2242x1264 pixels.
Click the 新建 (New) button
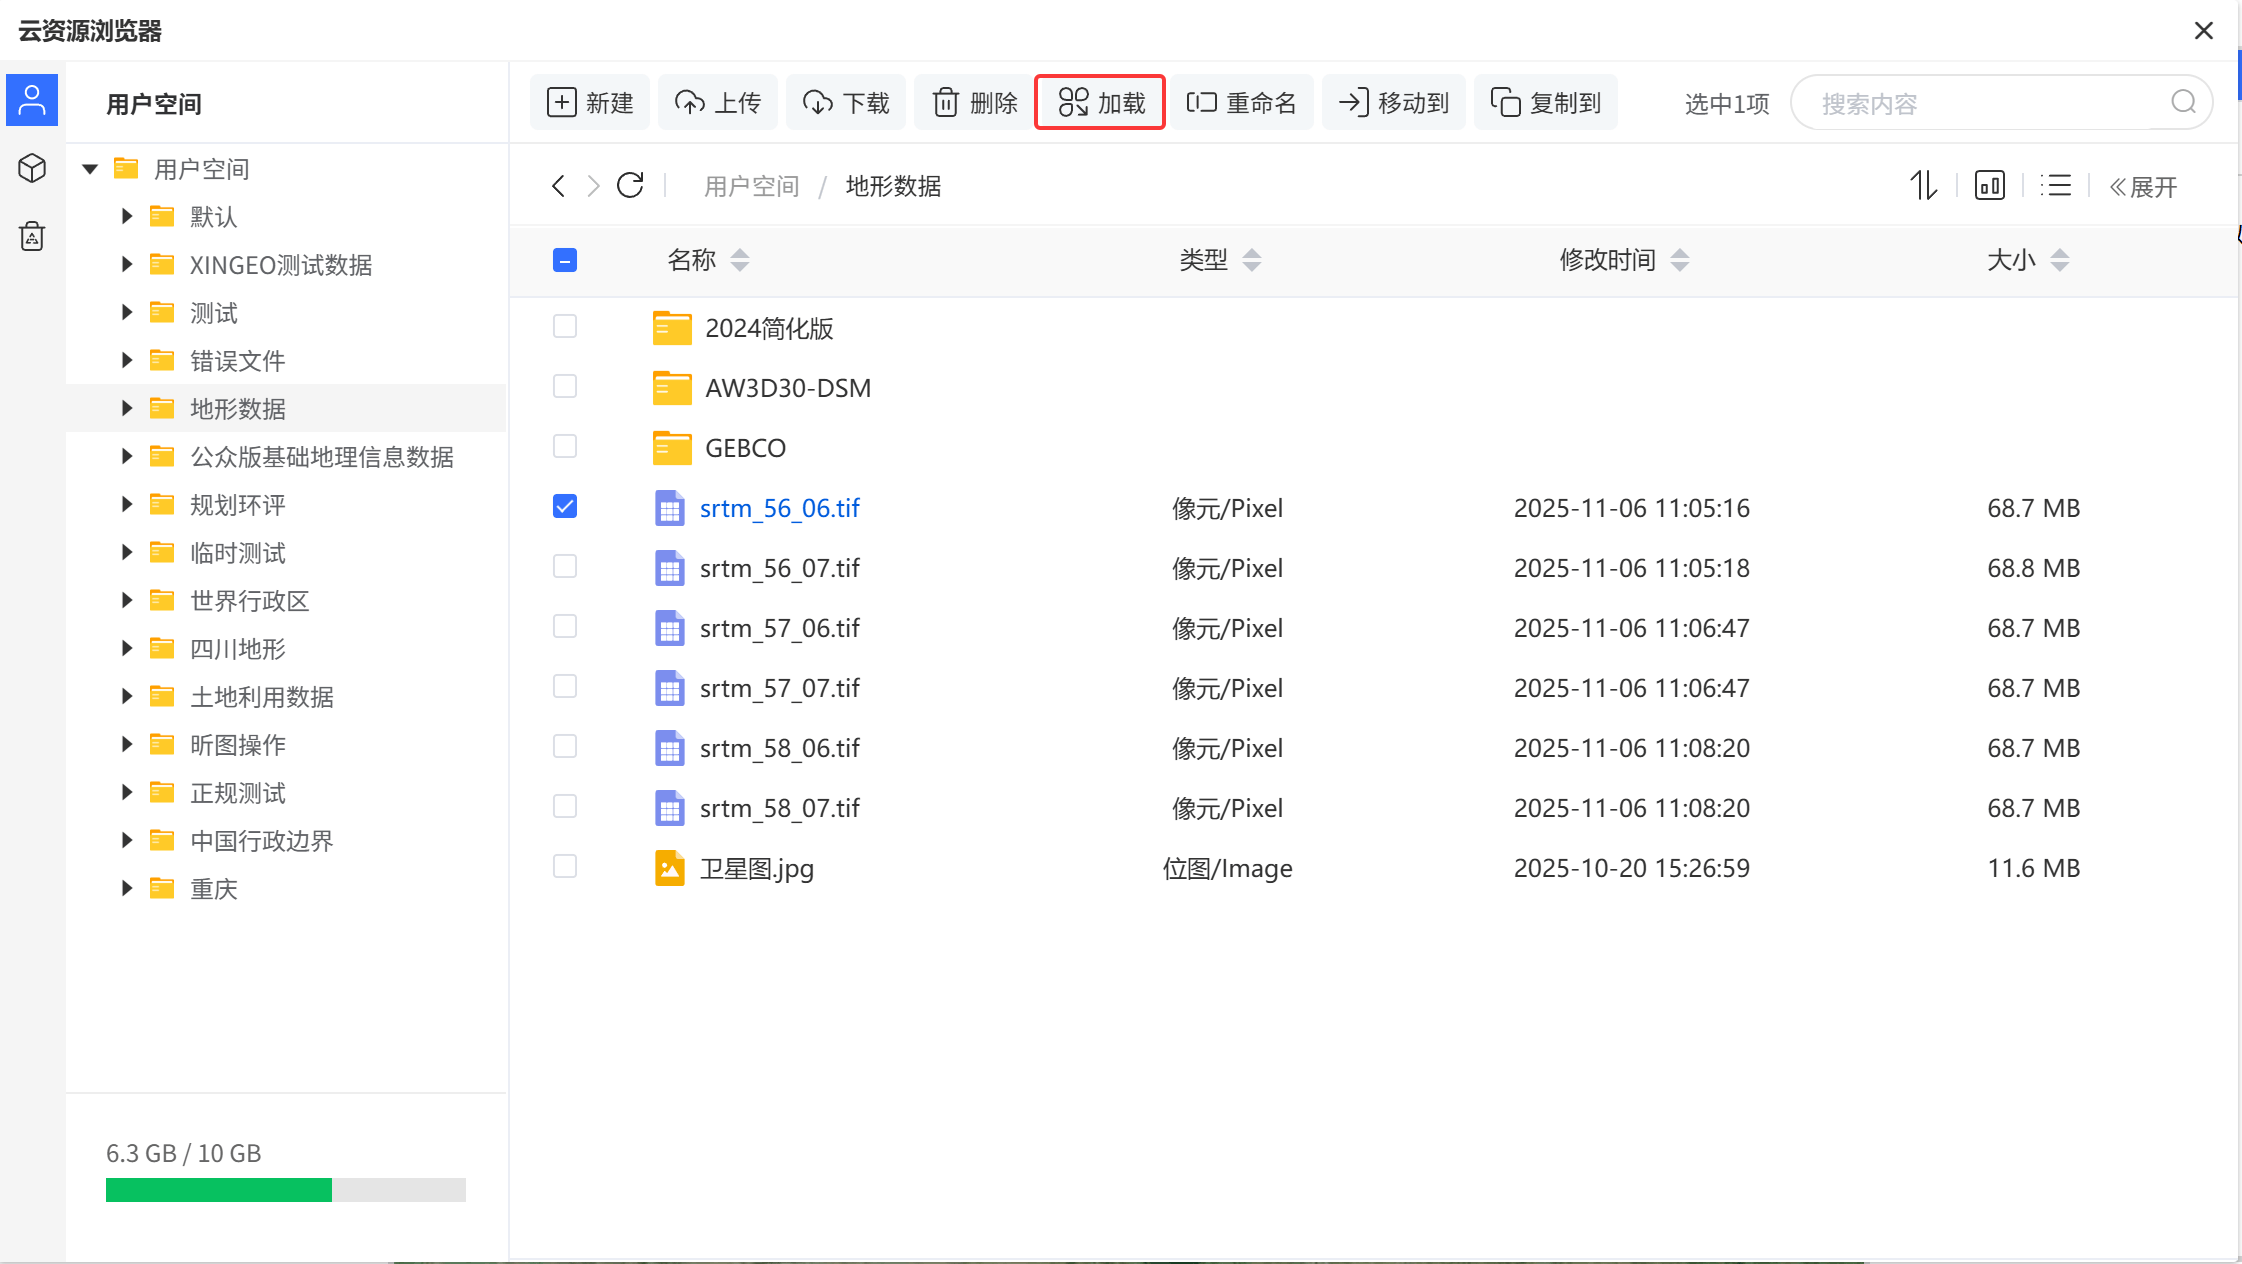coord(589,101)
